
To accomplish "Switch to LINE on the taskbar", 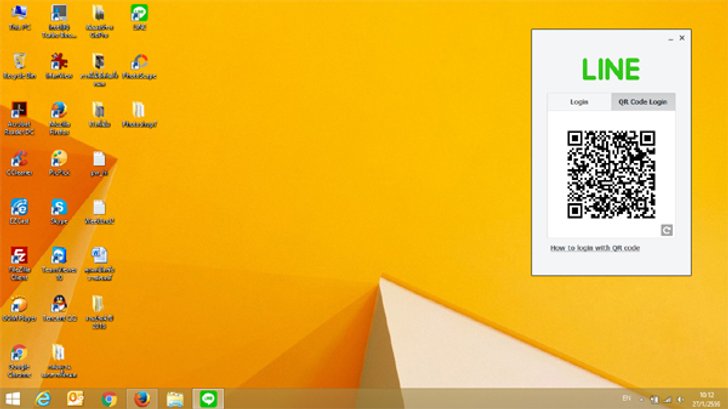I will point(208,399).
